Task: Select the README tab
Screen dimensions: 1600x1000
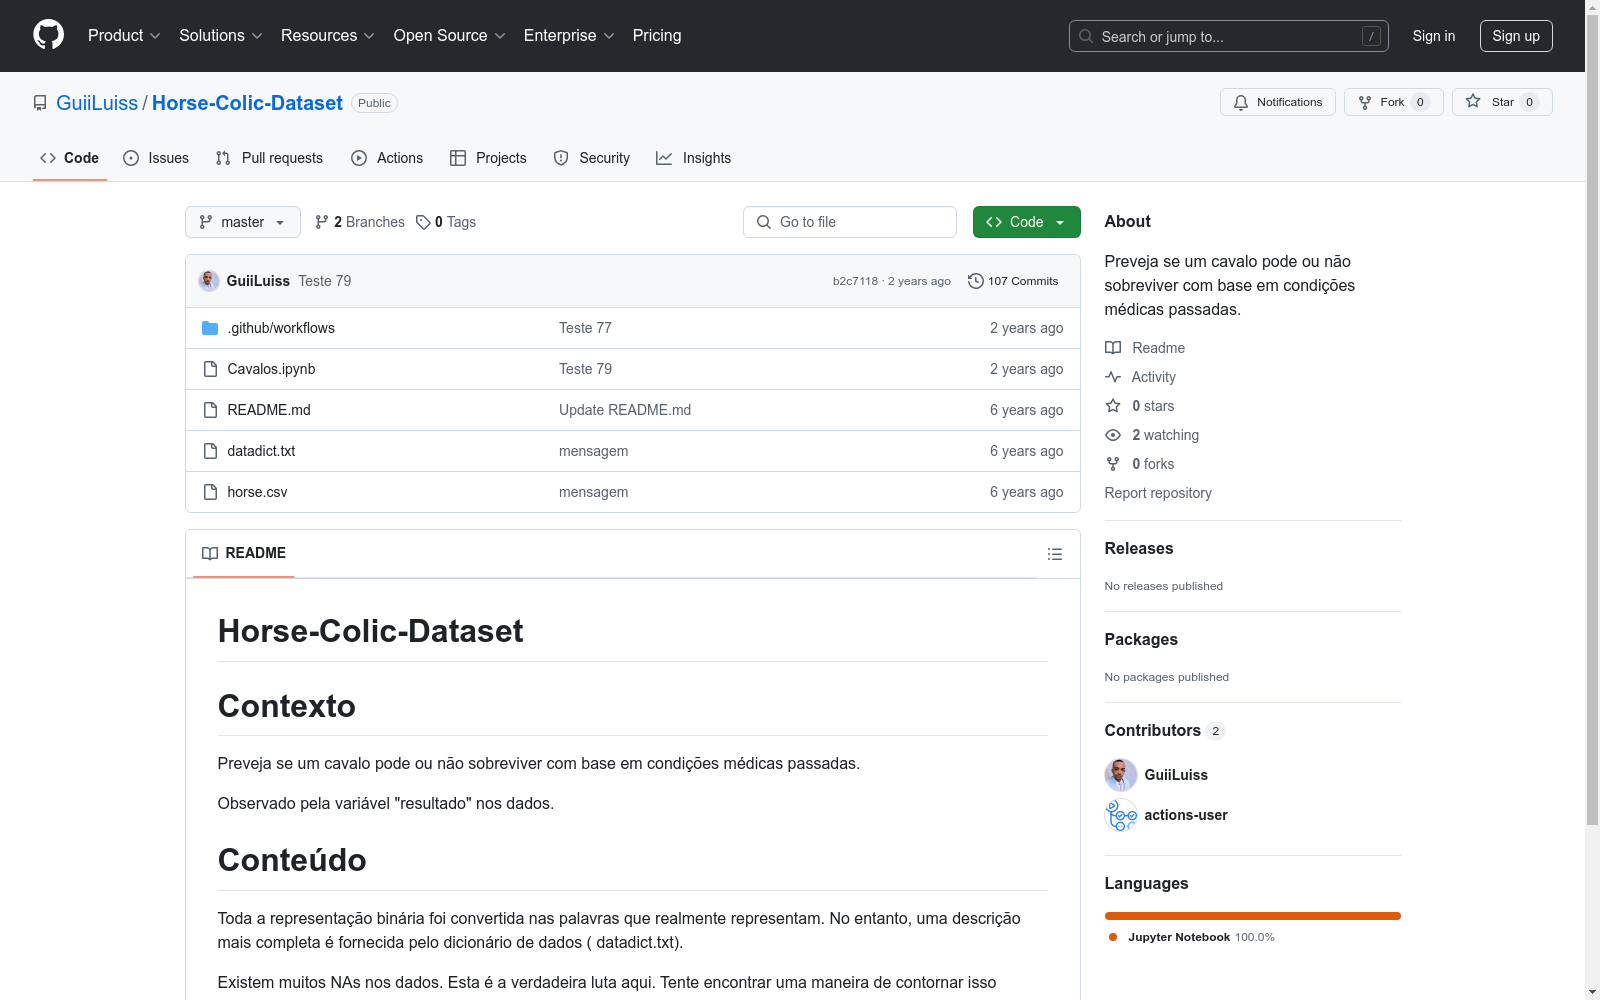Action: coord(244,553)
